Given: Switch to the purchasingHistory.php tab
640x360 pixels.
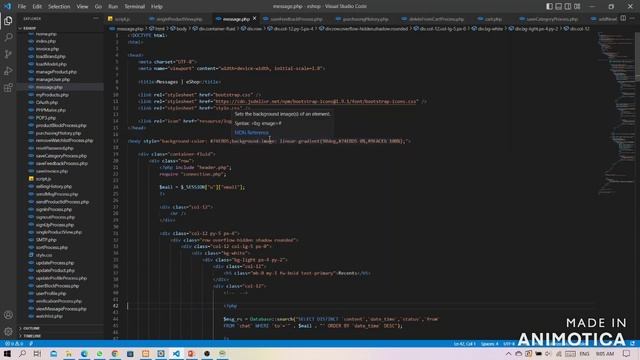Looking at the screenshot, I should tap(365, 19).
